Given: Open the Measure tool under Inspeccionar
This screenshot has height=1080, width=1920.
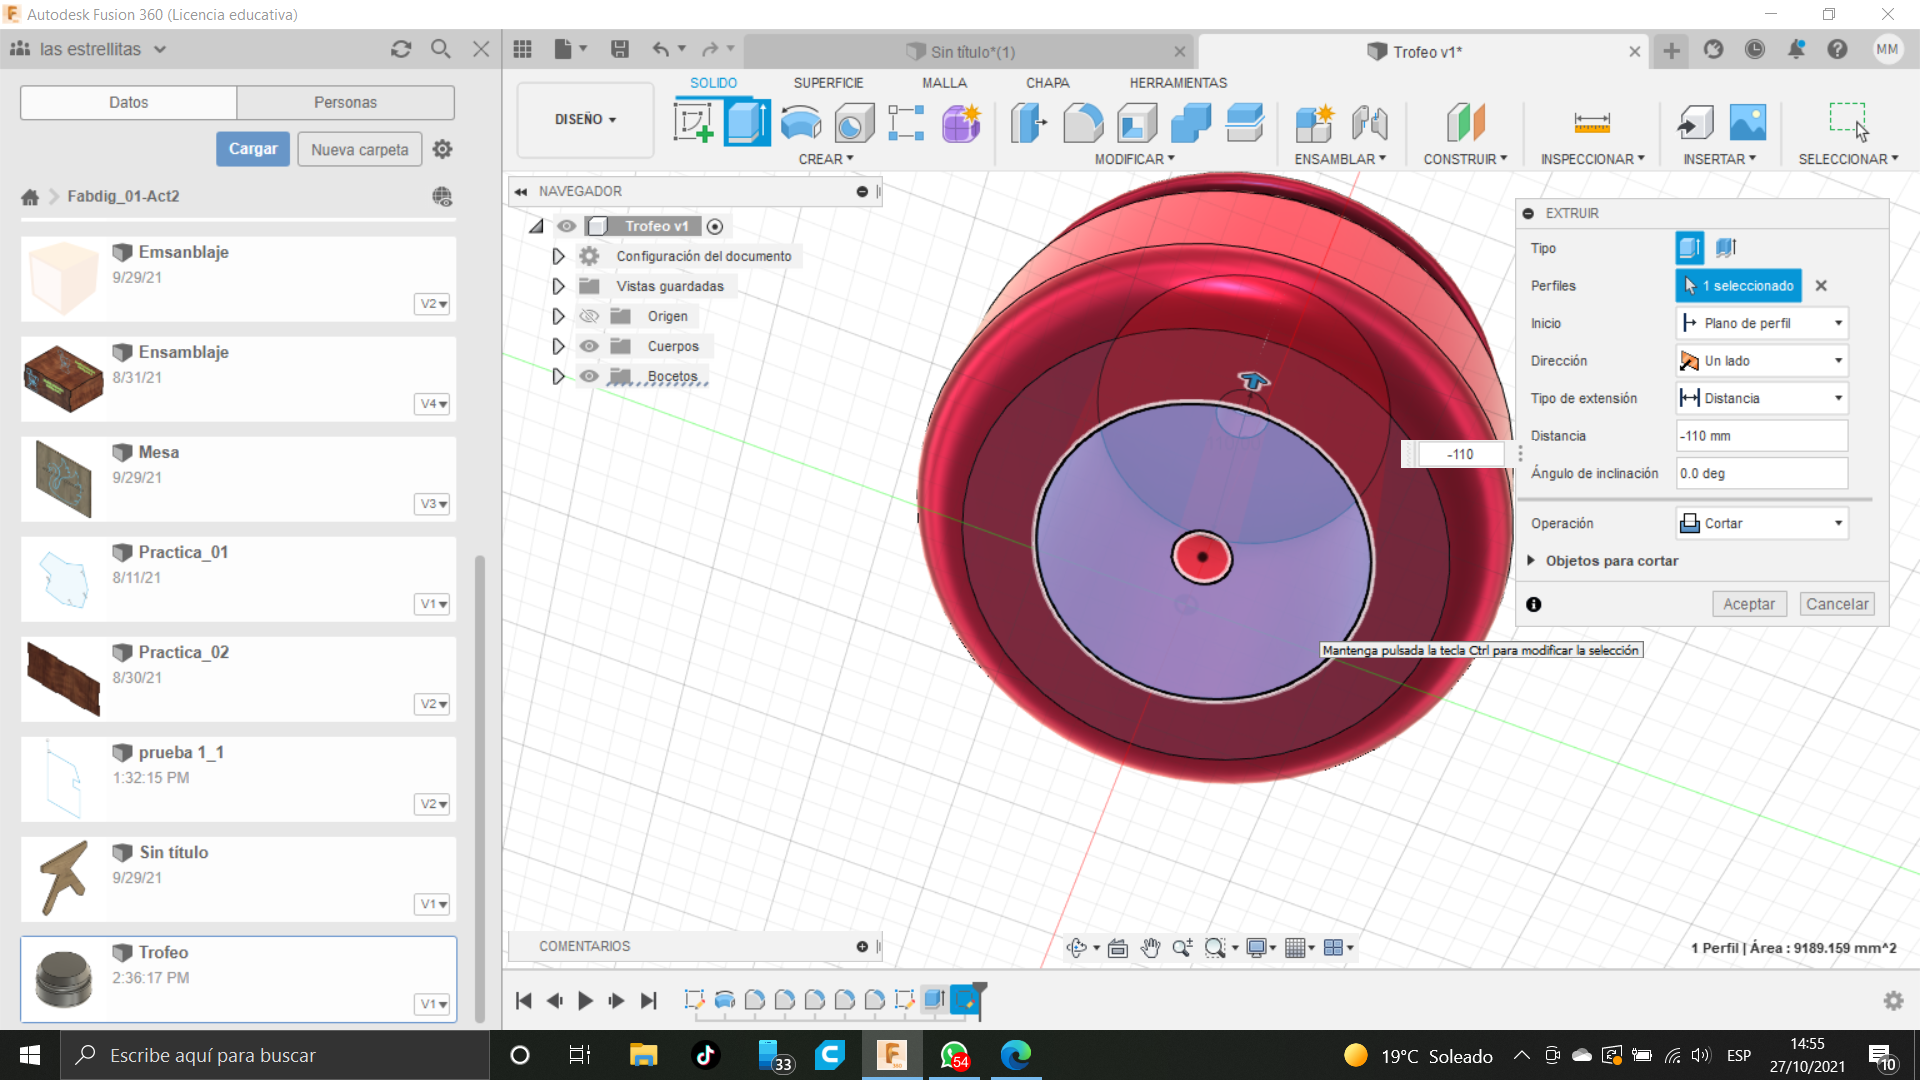Looking at the screenshot, I should [x=1591, y=123].
